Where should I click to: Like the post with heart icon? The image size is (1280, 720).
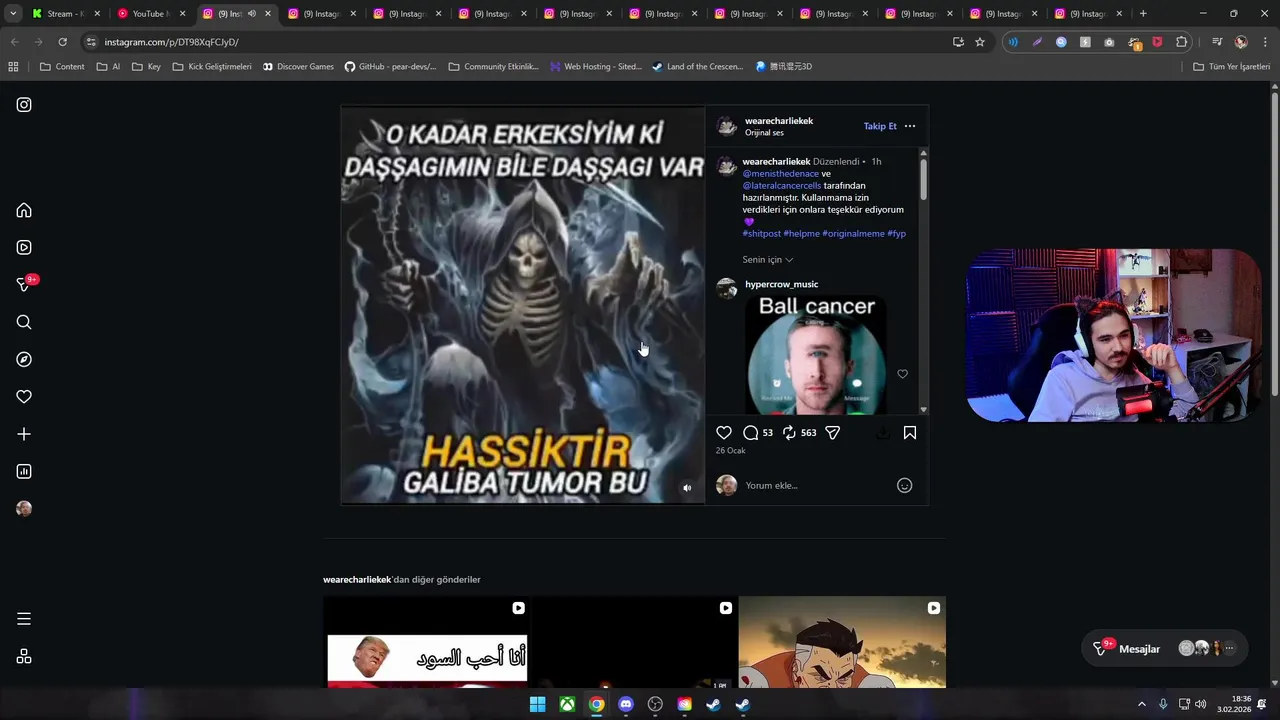point(724,432)
